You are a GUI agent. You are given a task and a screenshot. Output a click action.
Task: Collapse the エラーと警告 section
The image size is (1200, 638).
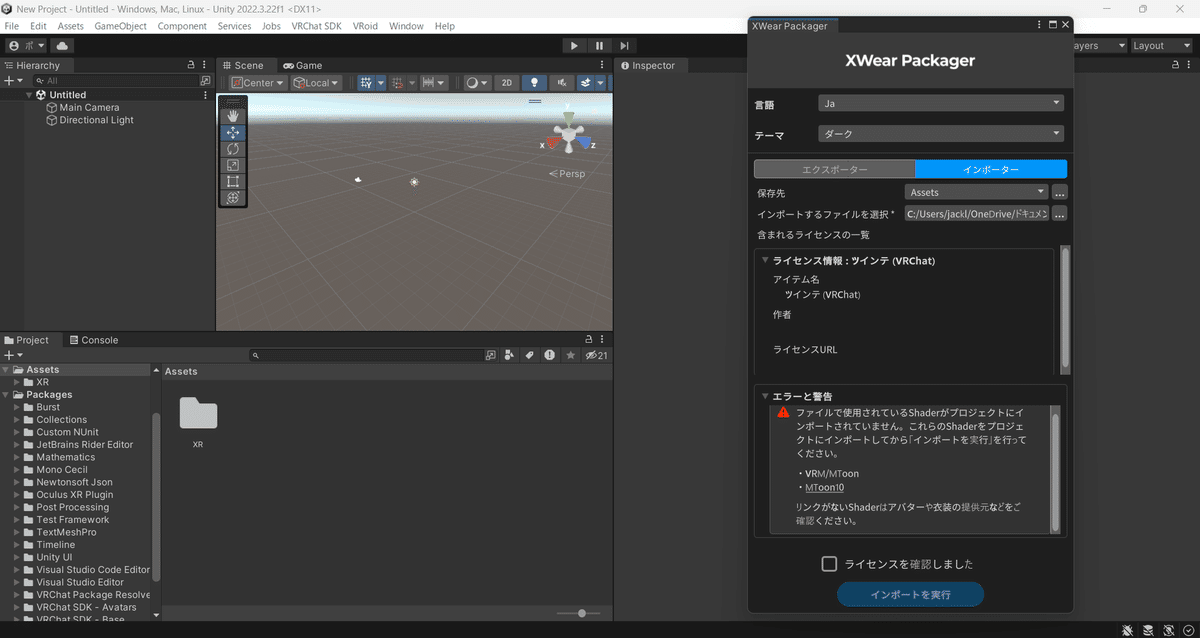click(x=764, y=397)
